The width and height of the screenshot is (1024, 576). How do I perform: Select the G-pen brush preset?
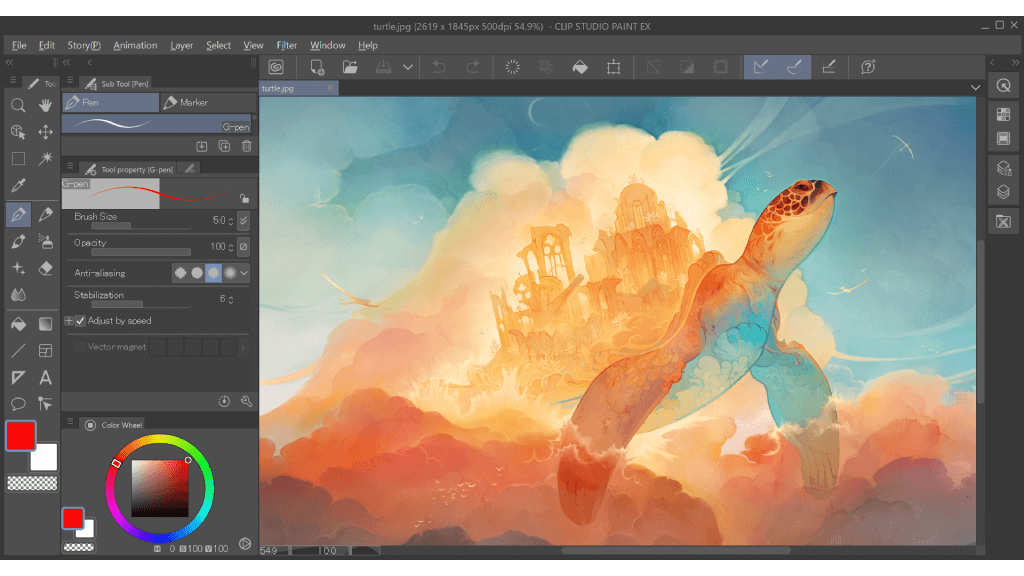coord(156,124)
